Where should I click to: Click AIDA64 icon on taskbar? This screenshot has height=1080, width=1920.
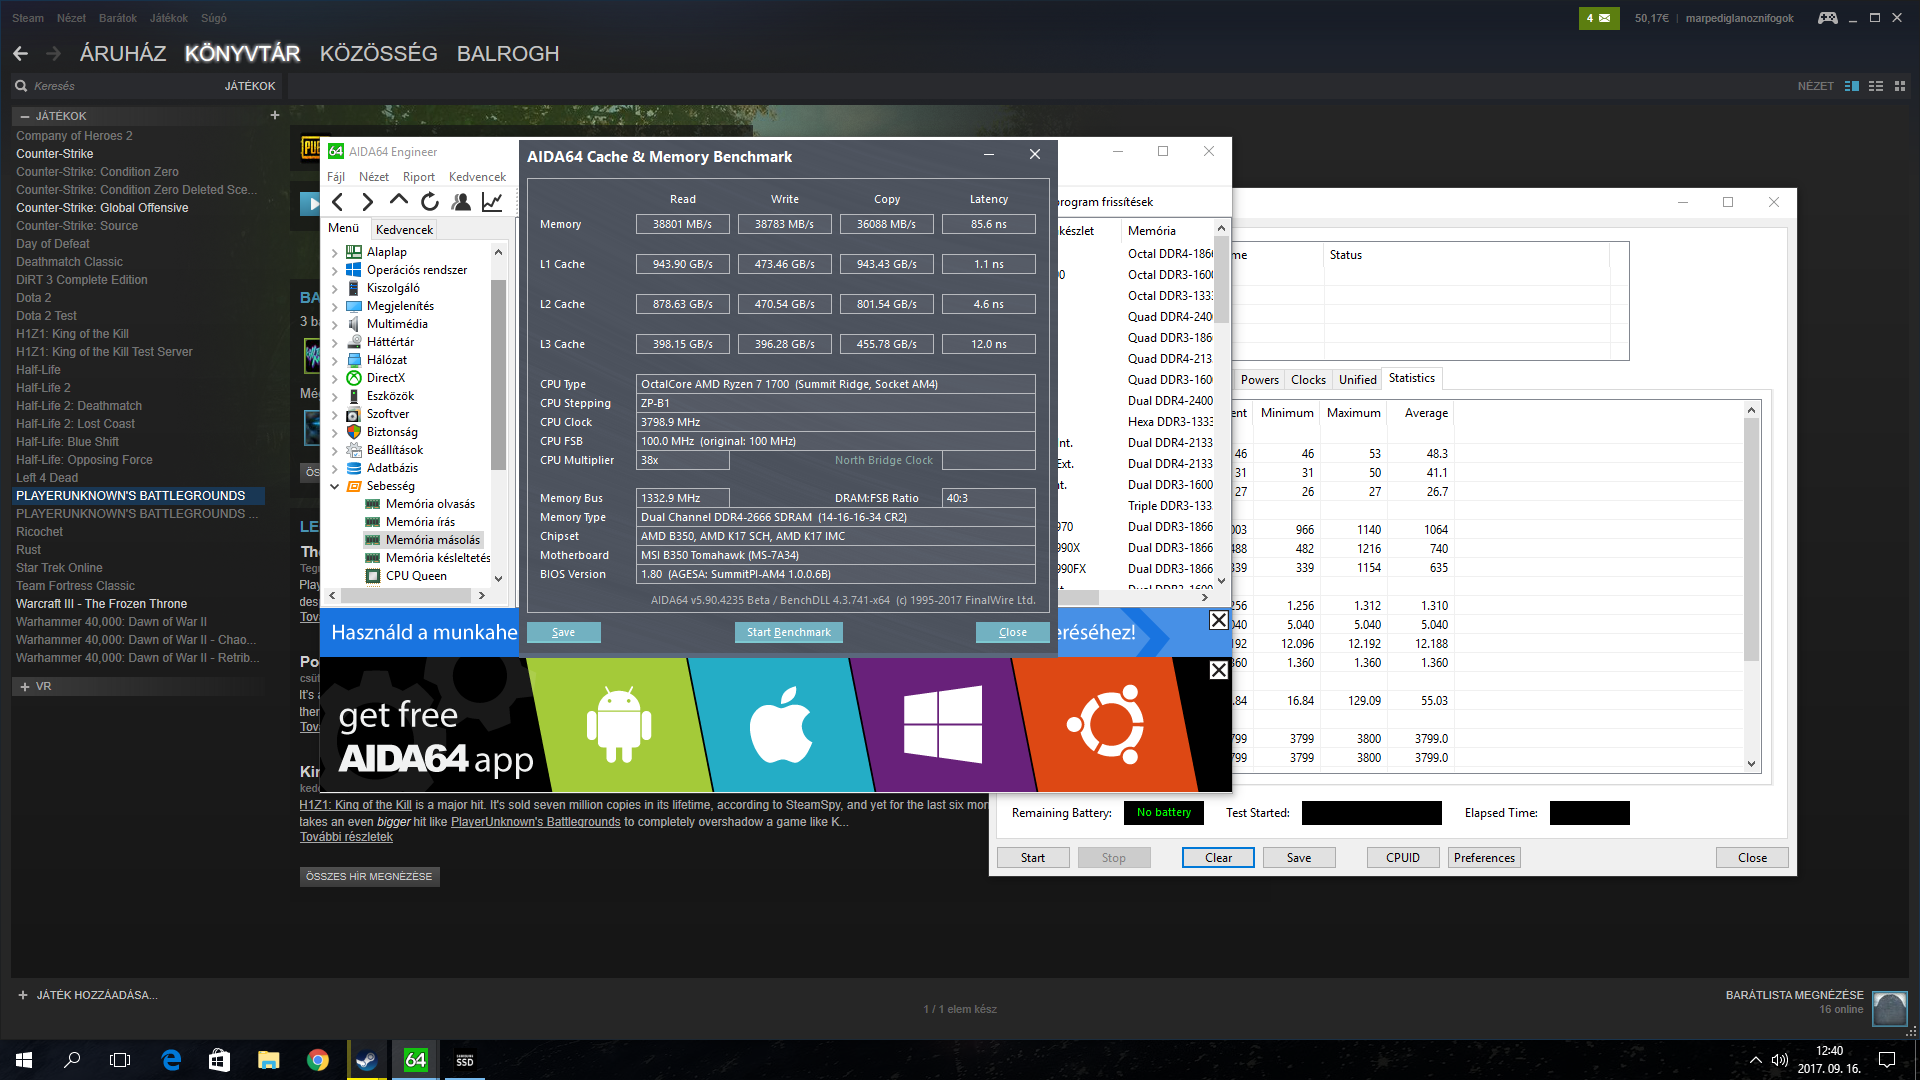pos(415,1060)
